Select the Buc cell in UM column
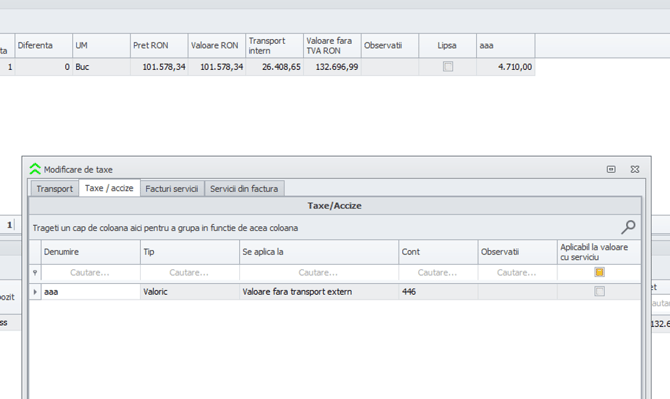Screen dimensions: 670x399 [101, 67]
